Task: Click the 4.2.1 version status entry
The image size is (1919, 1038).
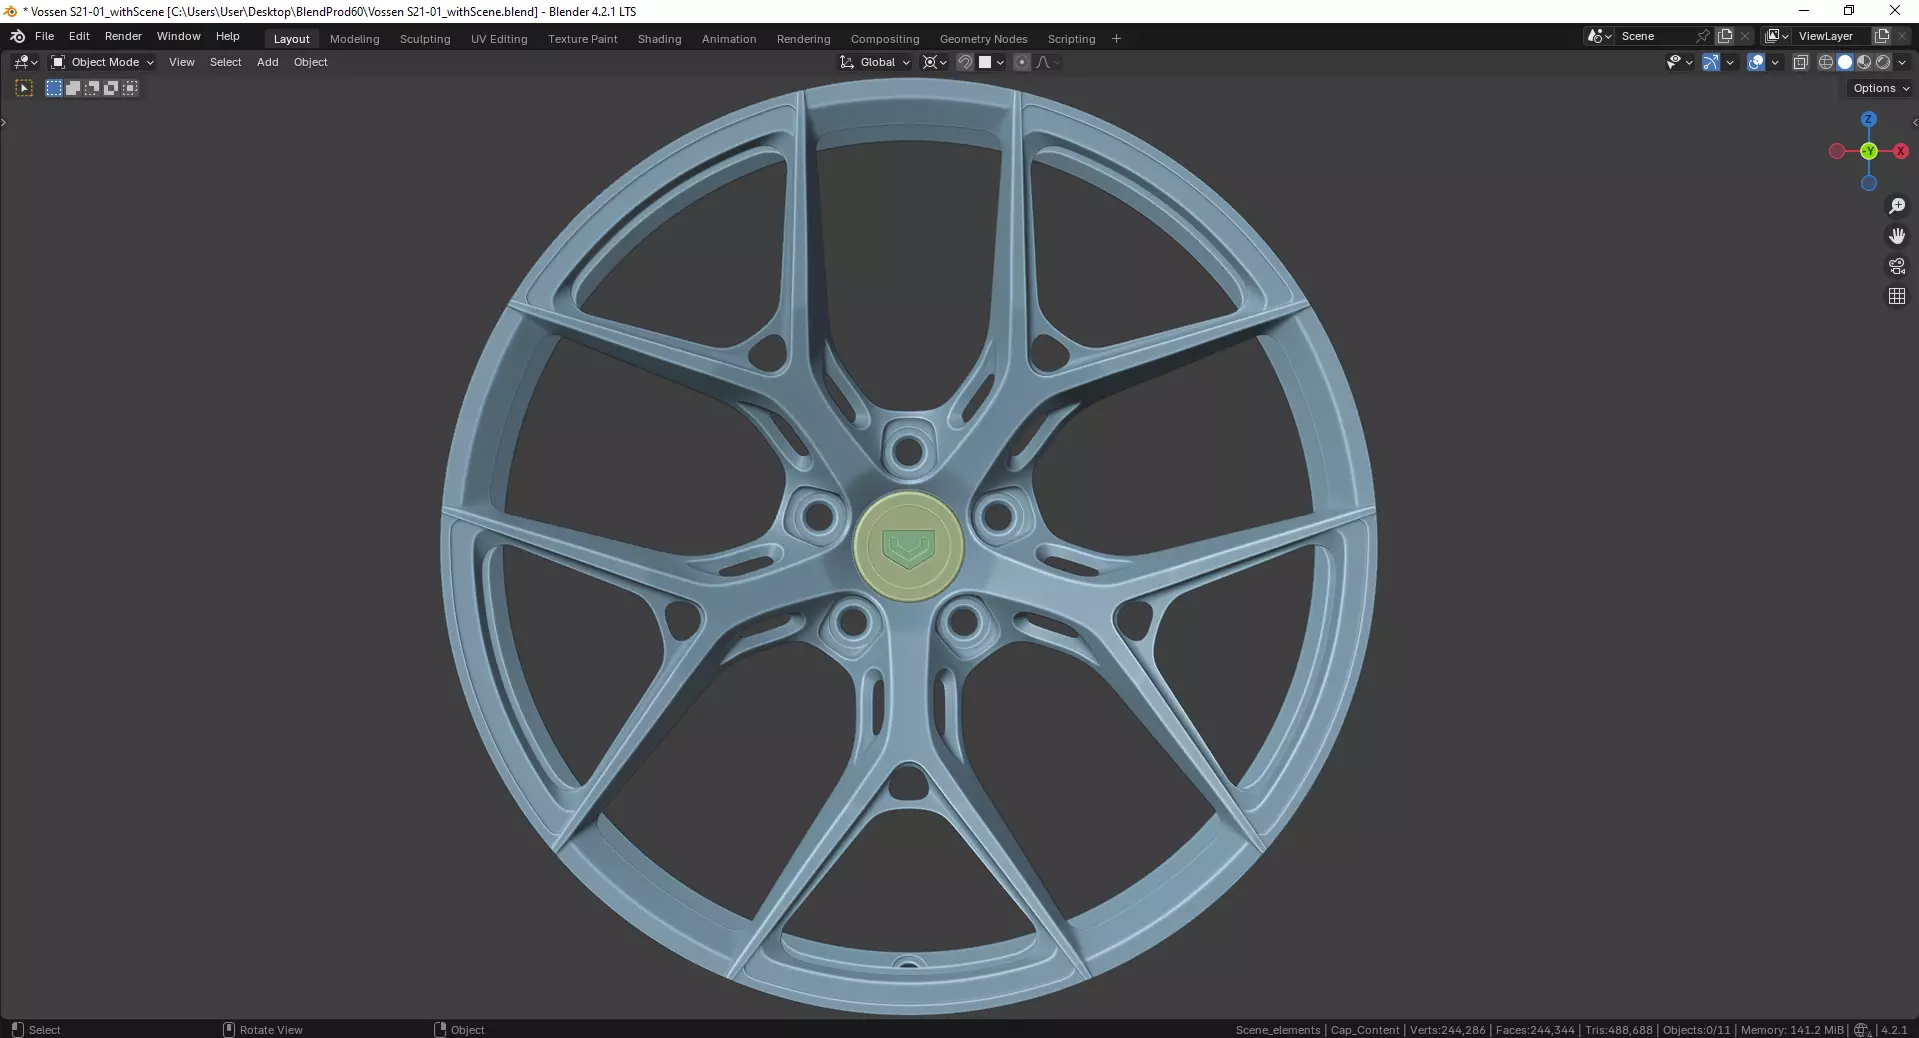Action: (1893, 1029)
